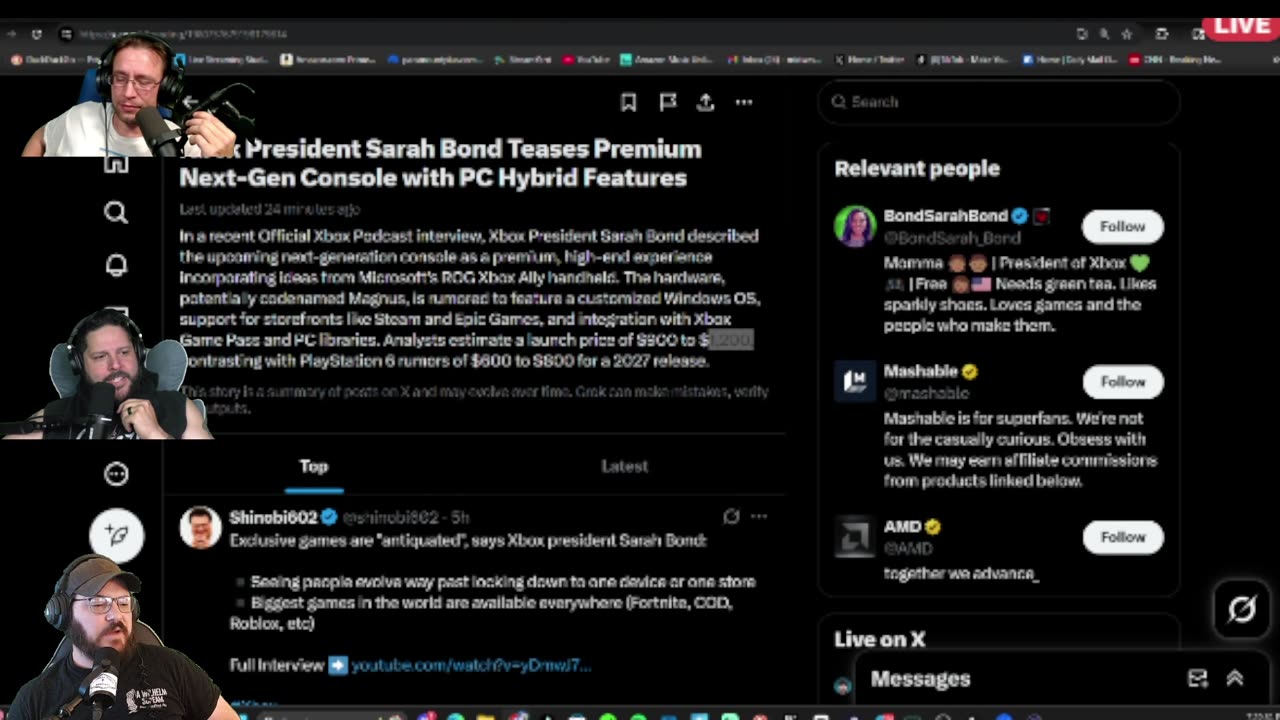Open Shinobi602 avatar in the post
Image resolution: width=1280 pixels, height=720 pixels.
[x=200, y=527]
